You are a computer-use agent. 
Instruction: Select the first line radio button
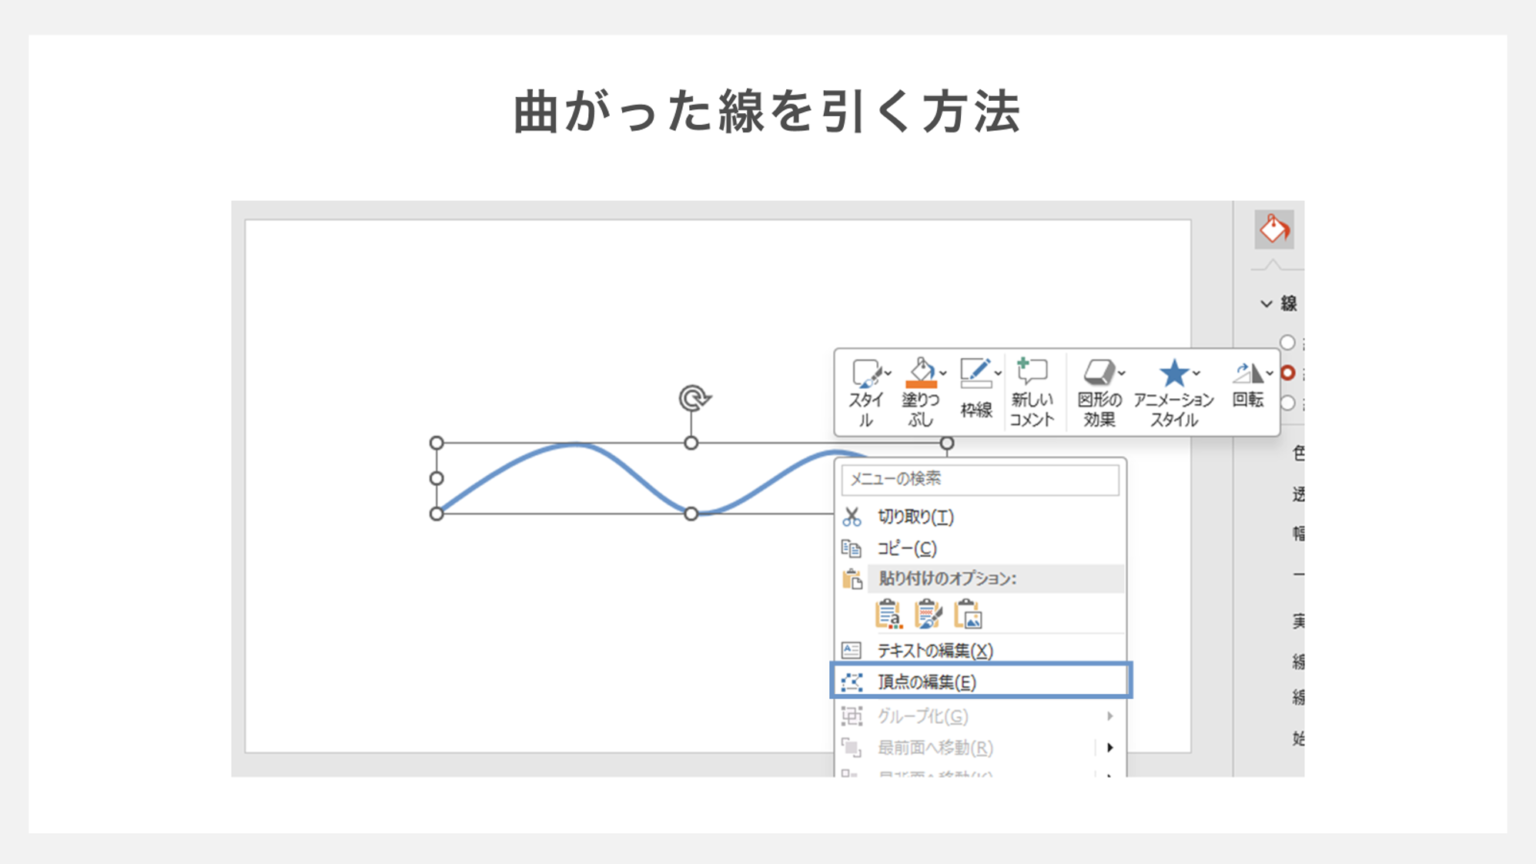coord(1288,343)
